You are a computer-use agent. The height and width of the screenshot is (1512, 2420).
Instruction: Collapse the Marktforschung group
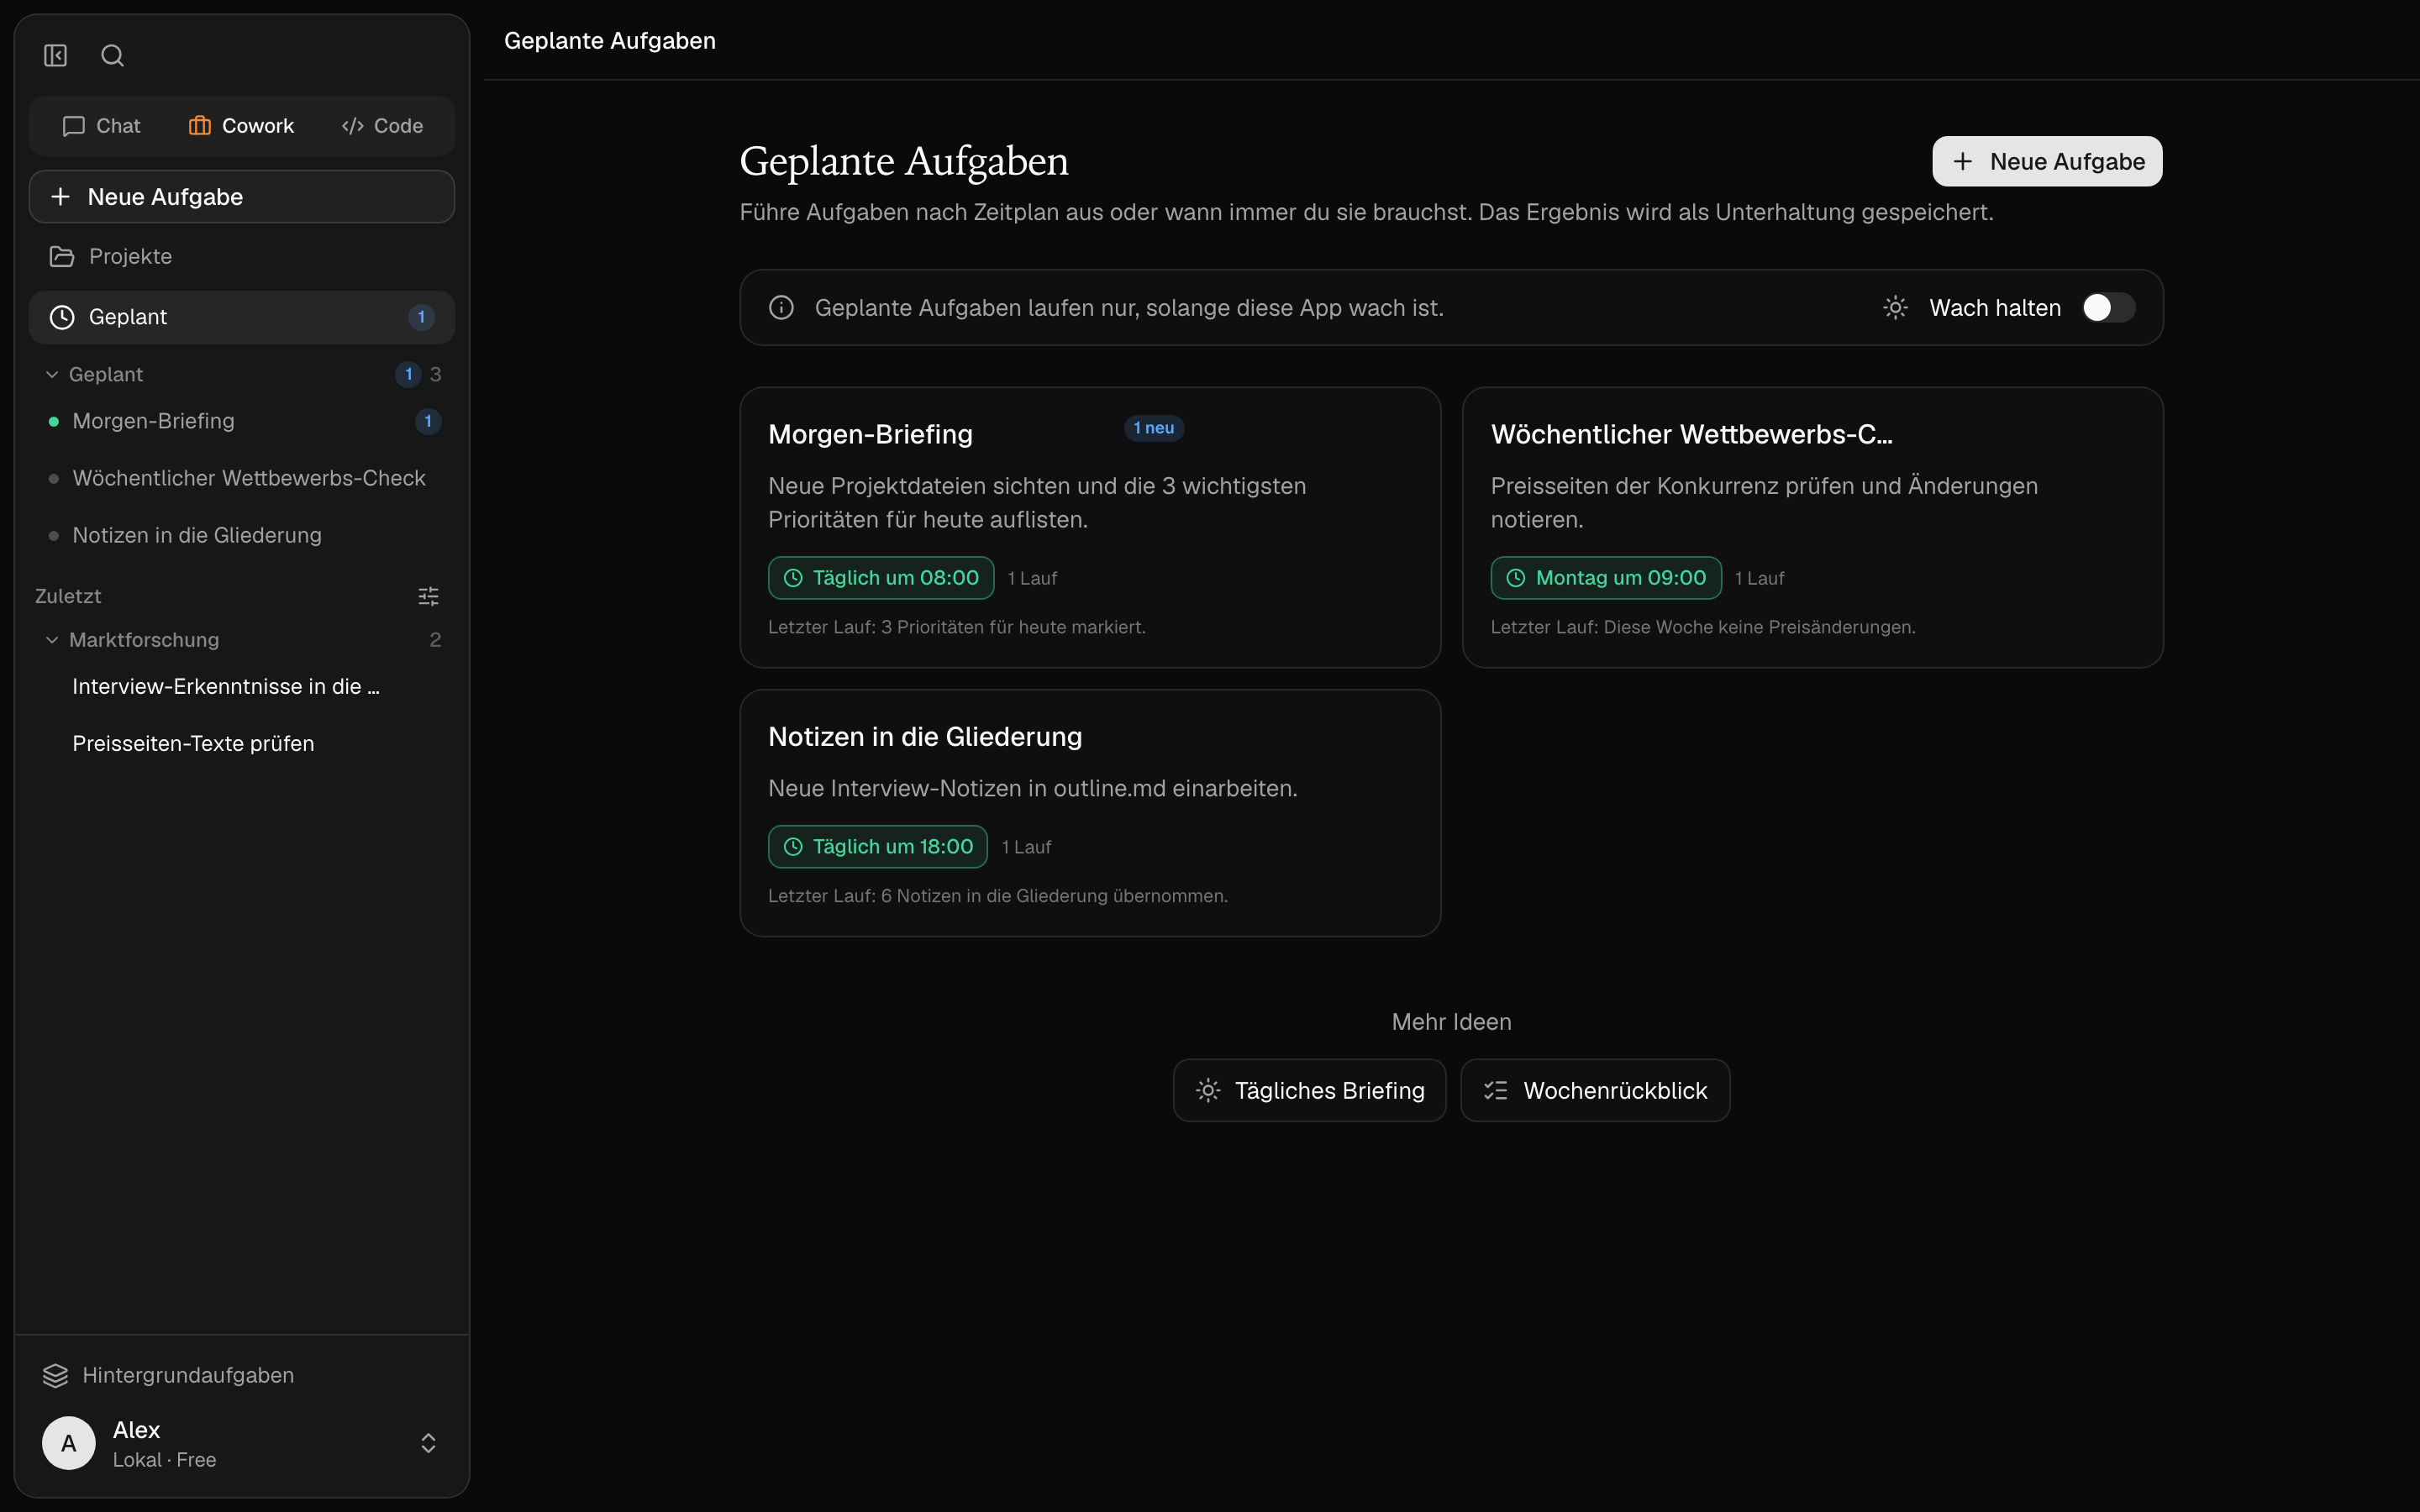coord(52,640)
